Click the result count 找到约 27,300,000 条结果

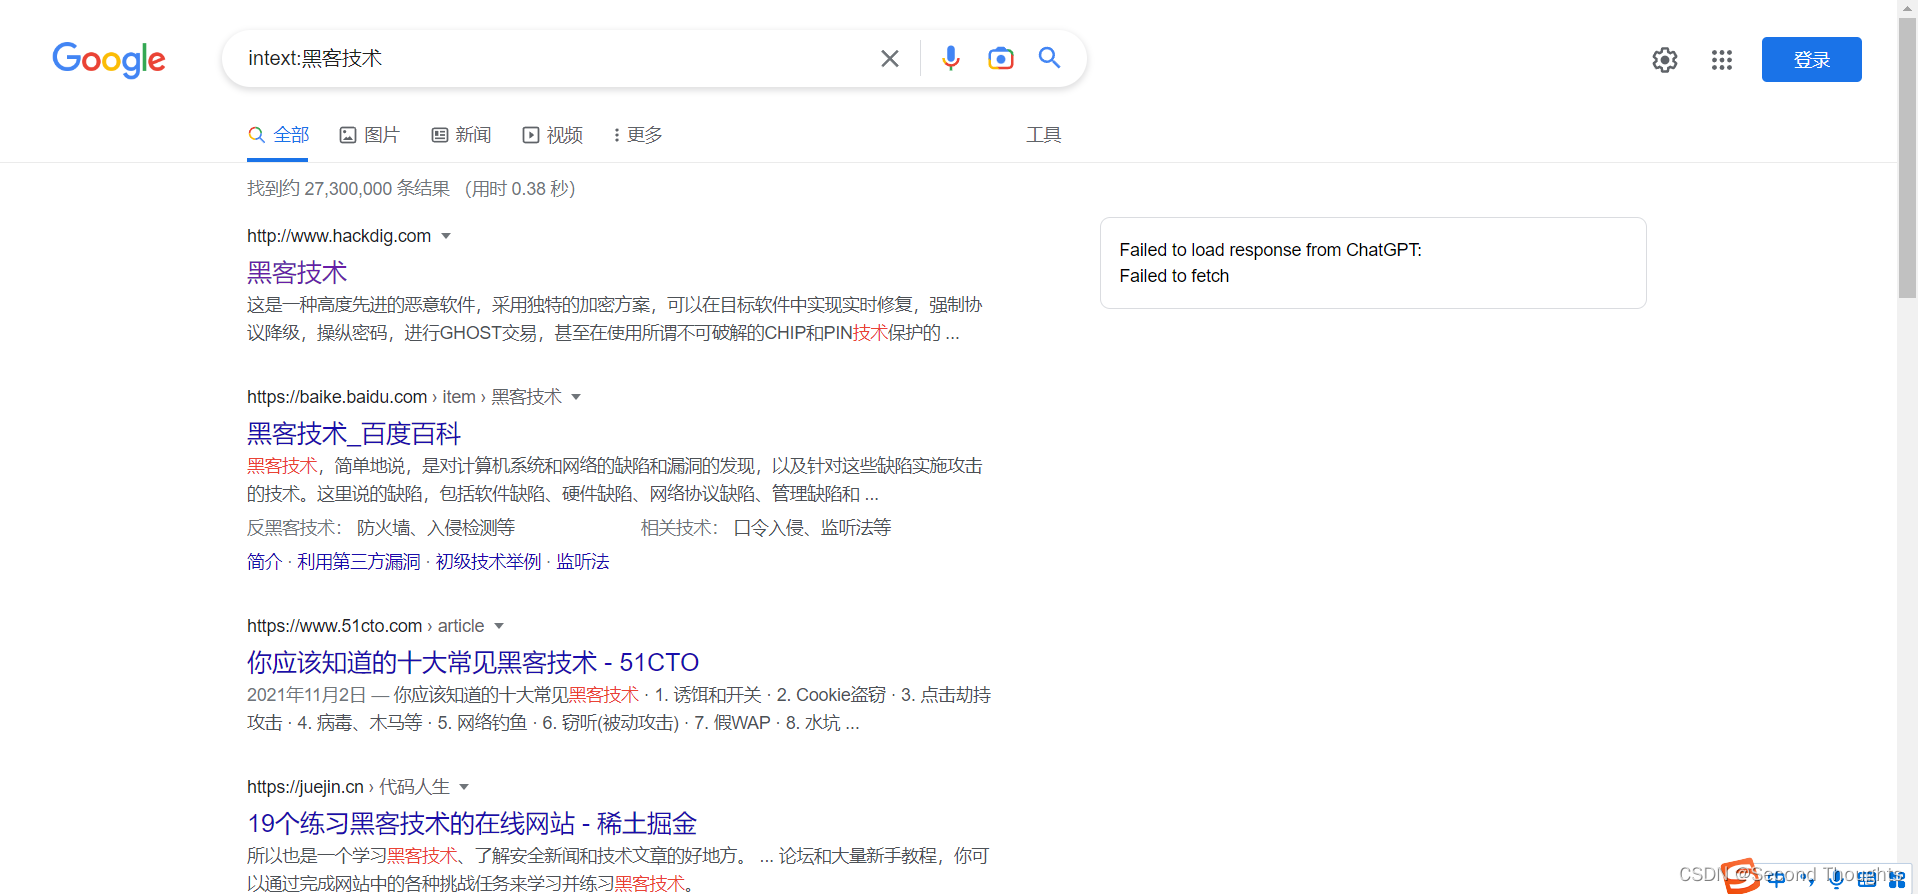click(348, 189)
